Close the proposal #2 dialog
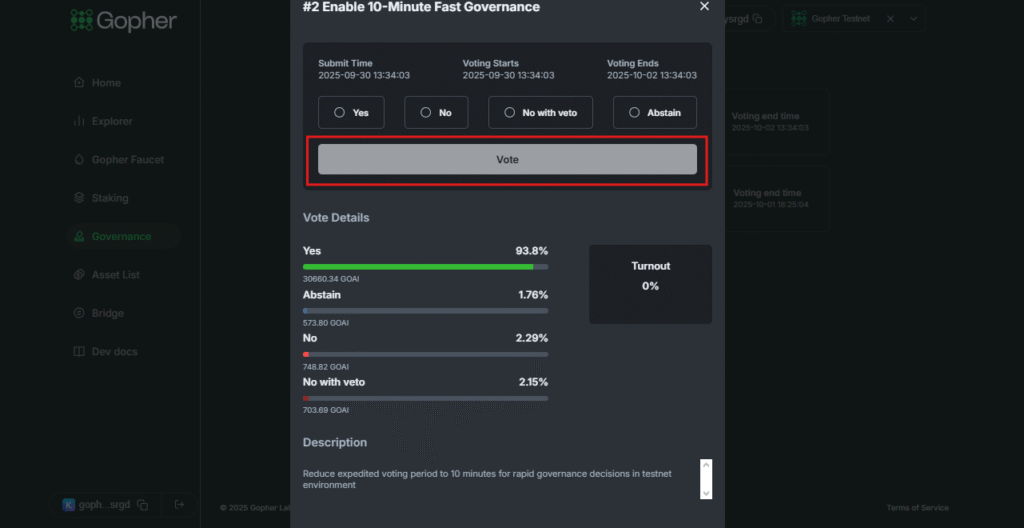The image size is (1024, 528). pos(704,7)
